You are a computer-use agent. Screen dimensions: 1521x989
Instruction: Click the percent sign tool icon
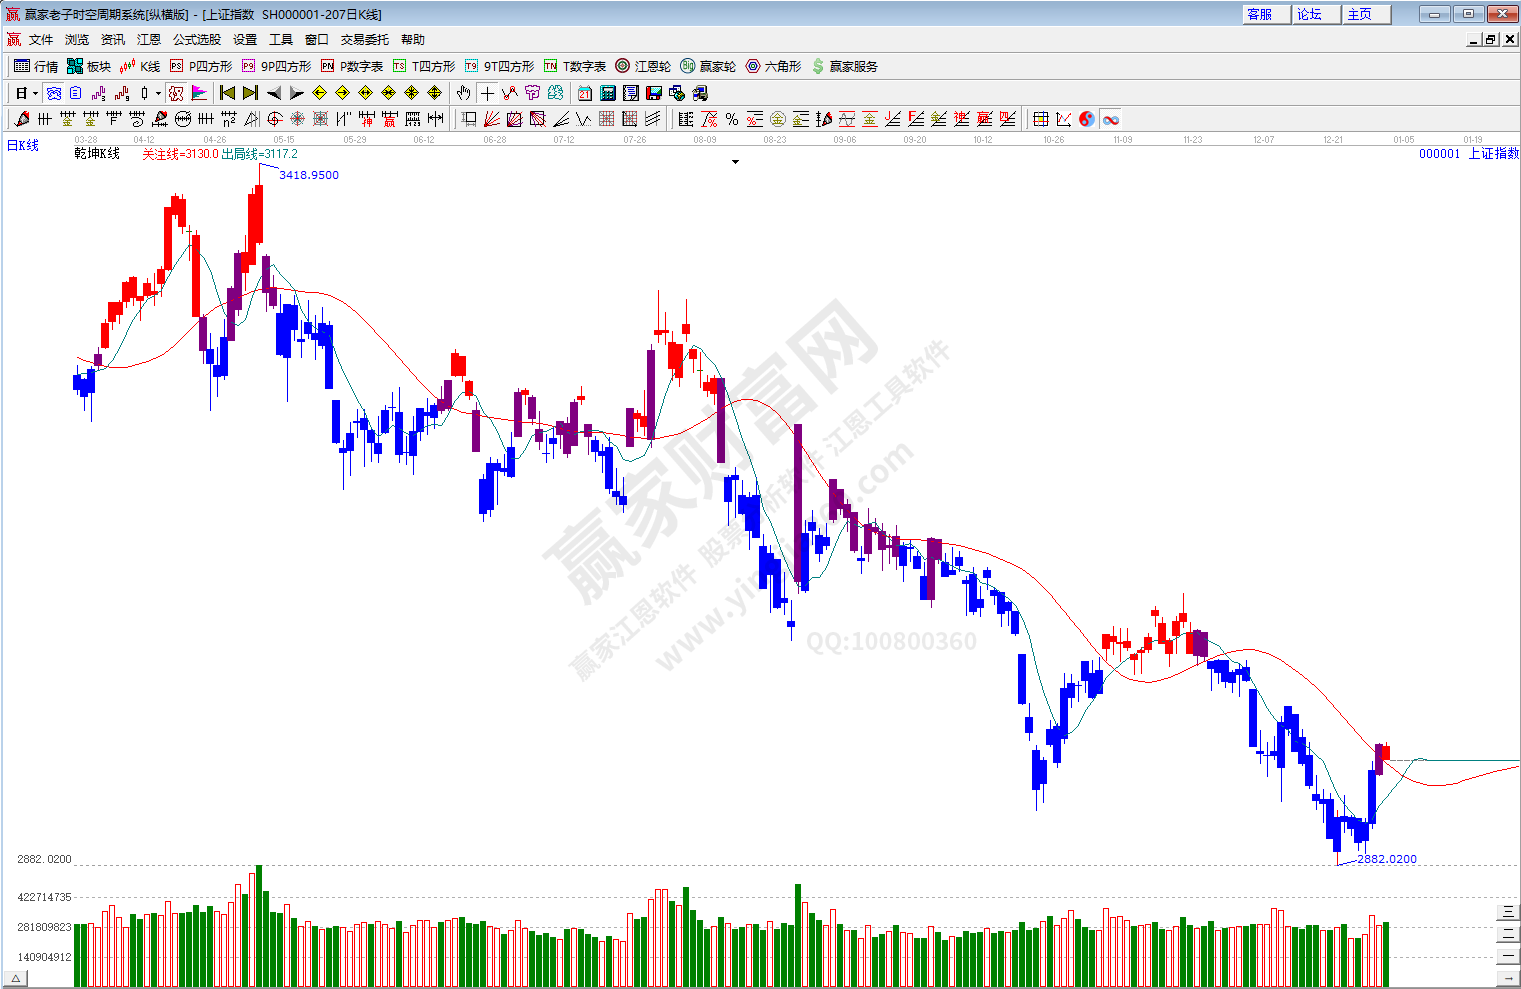click(732, 119)
